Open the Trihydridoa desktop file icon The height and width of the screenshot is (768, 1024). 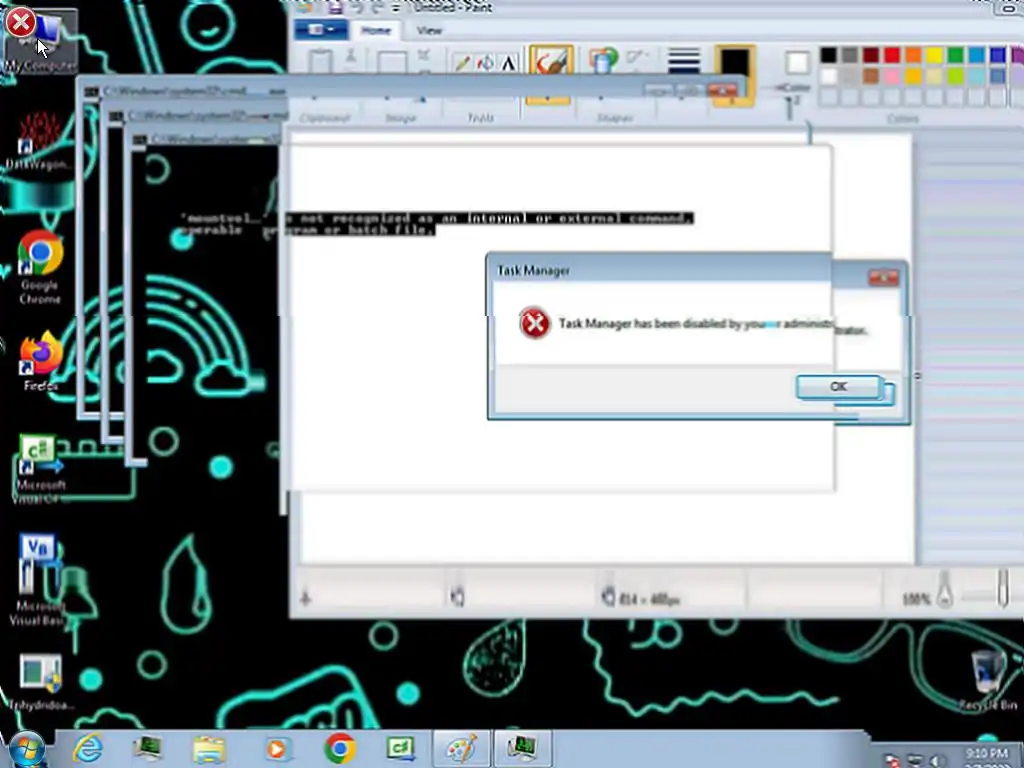(40, 681)
